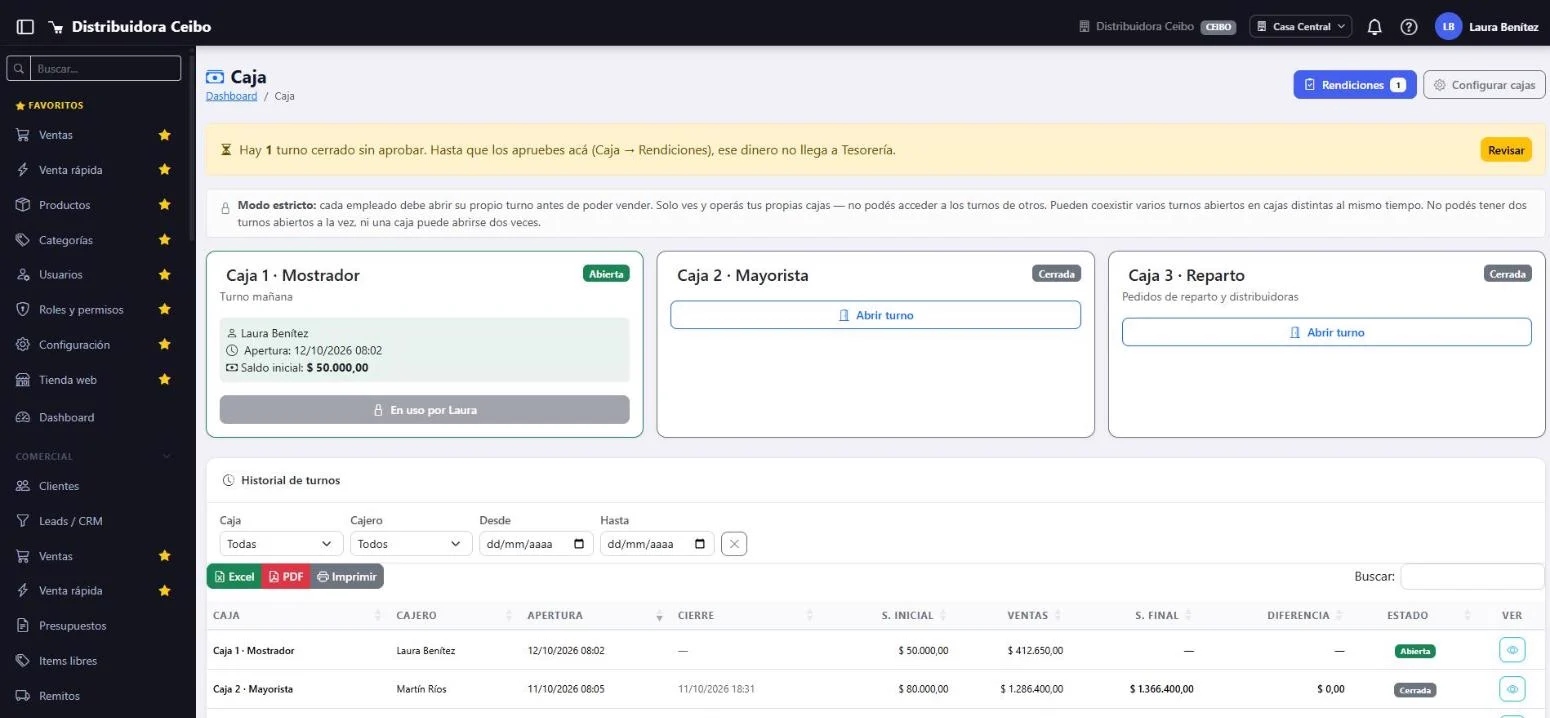Click the Configuración gear icon in sidebar
The height and width of the screenshot is (718, 1550).
click(x=23, y=344)
